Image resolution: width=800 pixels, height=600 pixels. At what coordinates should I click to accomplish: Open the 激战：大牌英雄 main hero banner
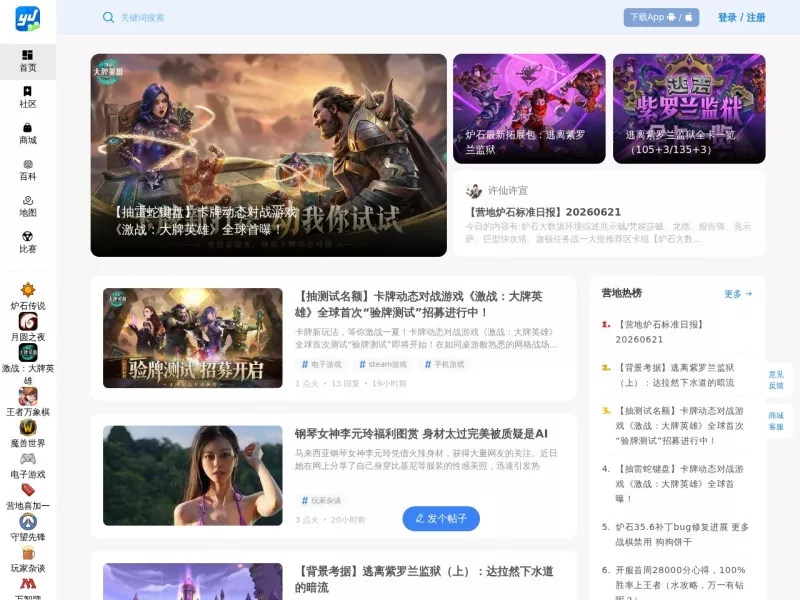point(268,155)
